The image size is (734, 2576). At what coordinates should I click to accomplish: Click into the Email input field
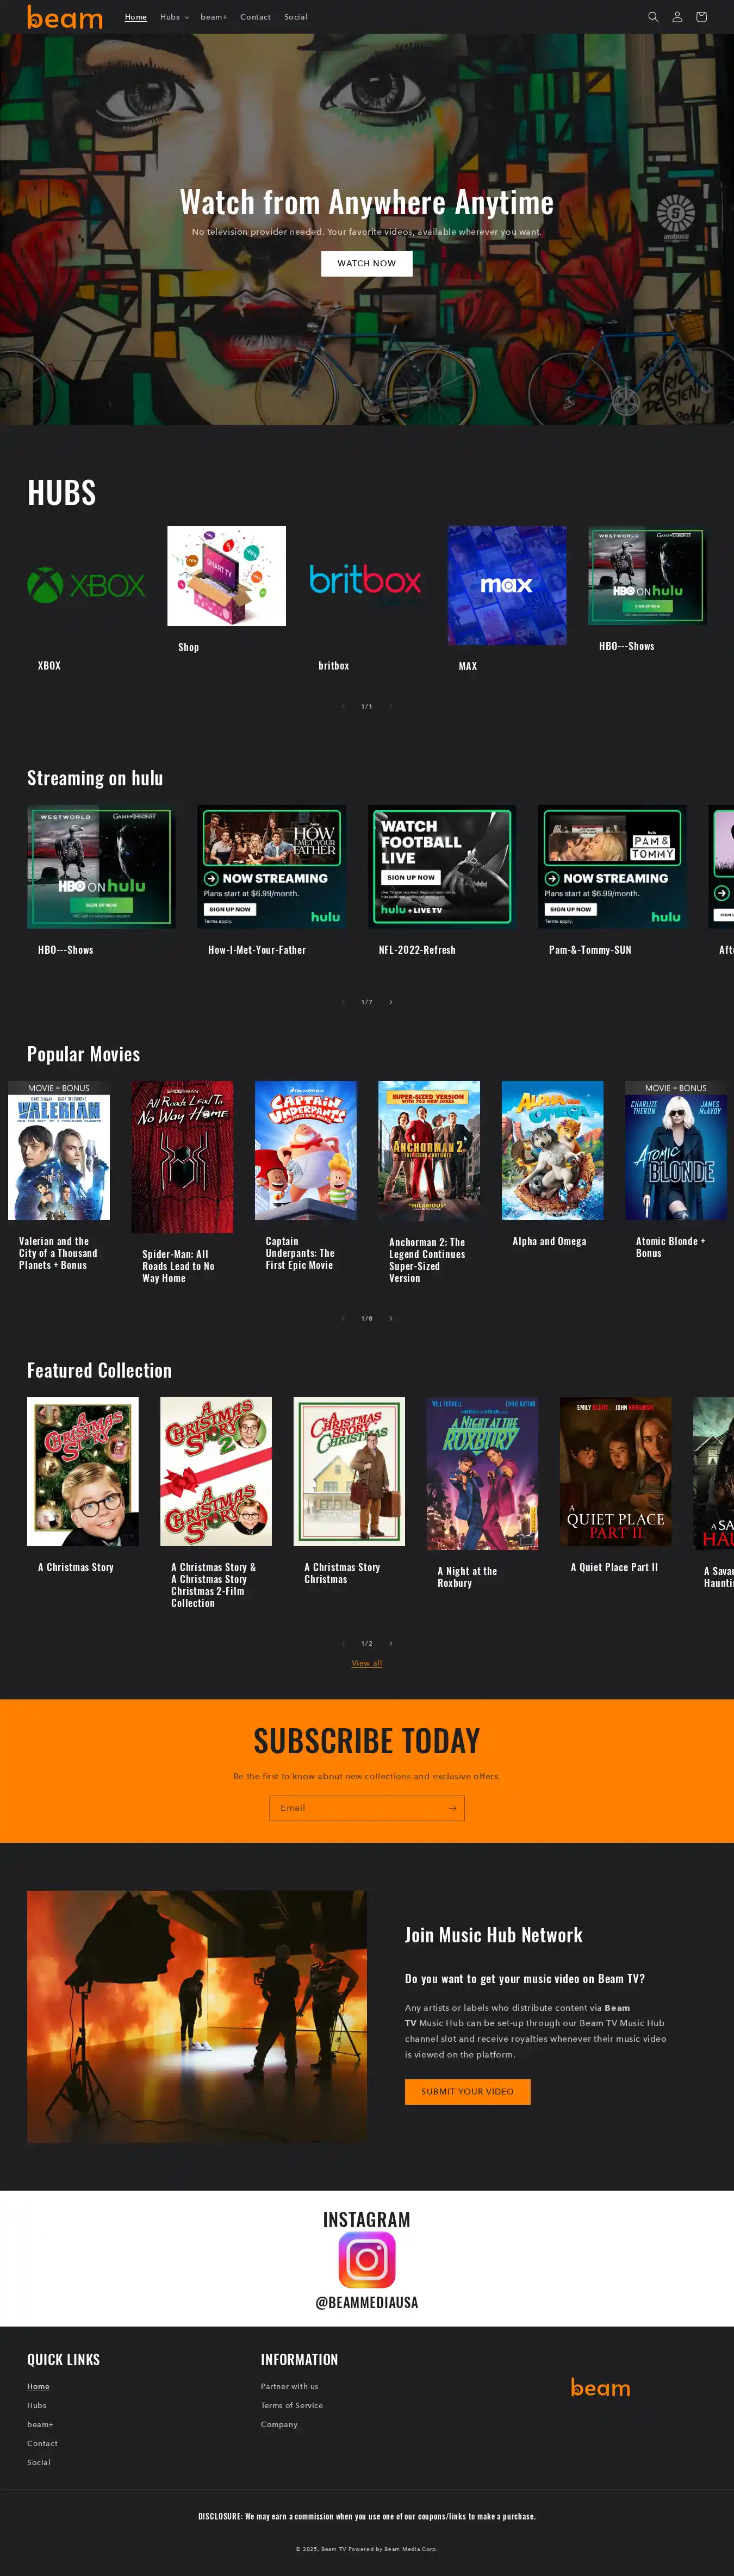click(x=355, y=1808)
